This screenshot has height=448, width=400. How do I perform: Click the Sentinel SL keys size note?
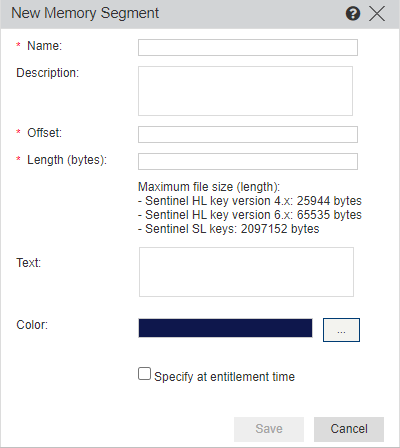point(229,229)
